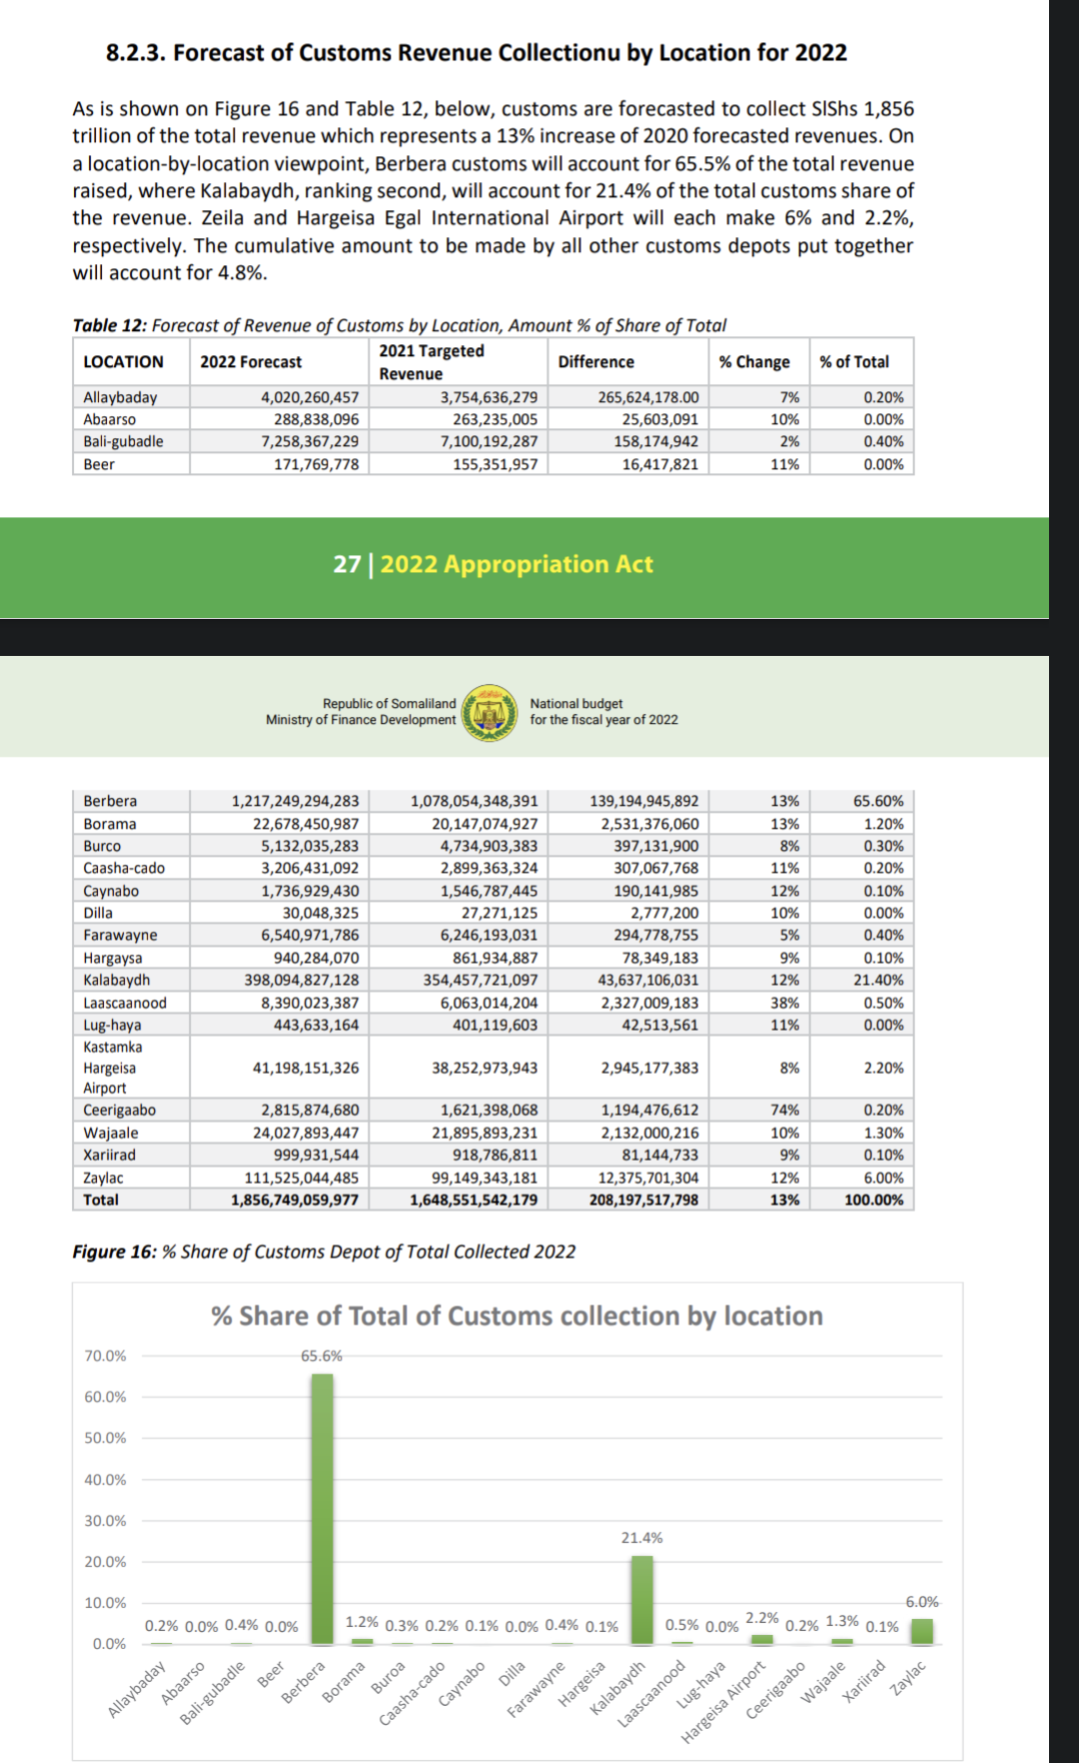Select the 'Allaybaday' chart axis label

[137, 1690]
